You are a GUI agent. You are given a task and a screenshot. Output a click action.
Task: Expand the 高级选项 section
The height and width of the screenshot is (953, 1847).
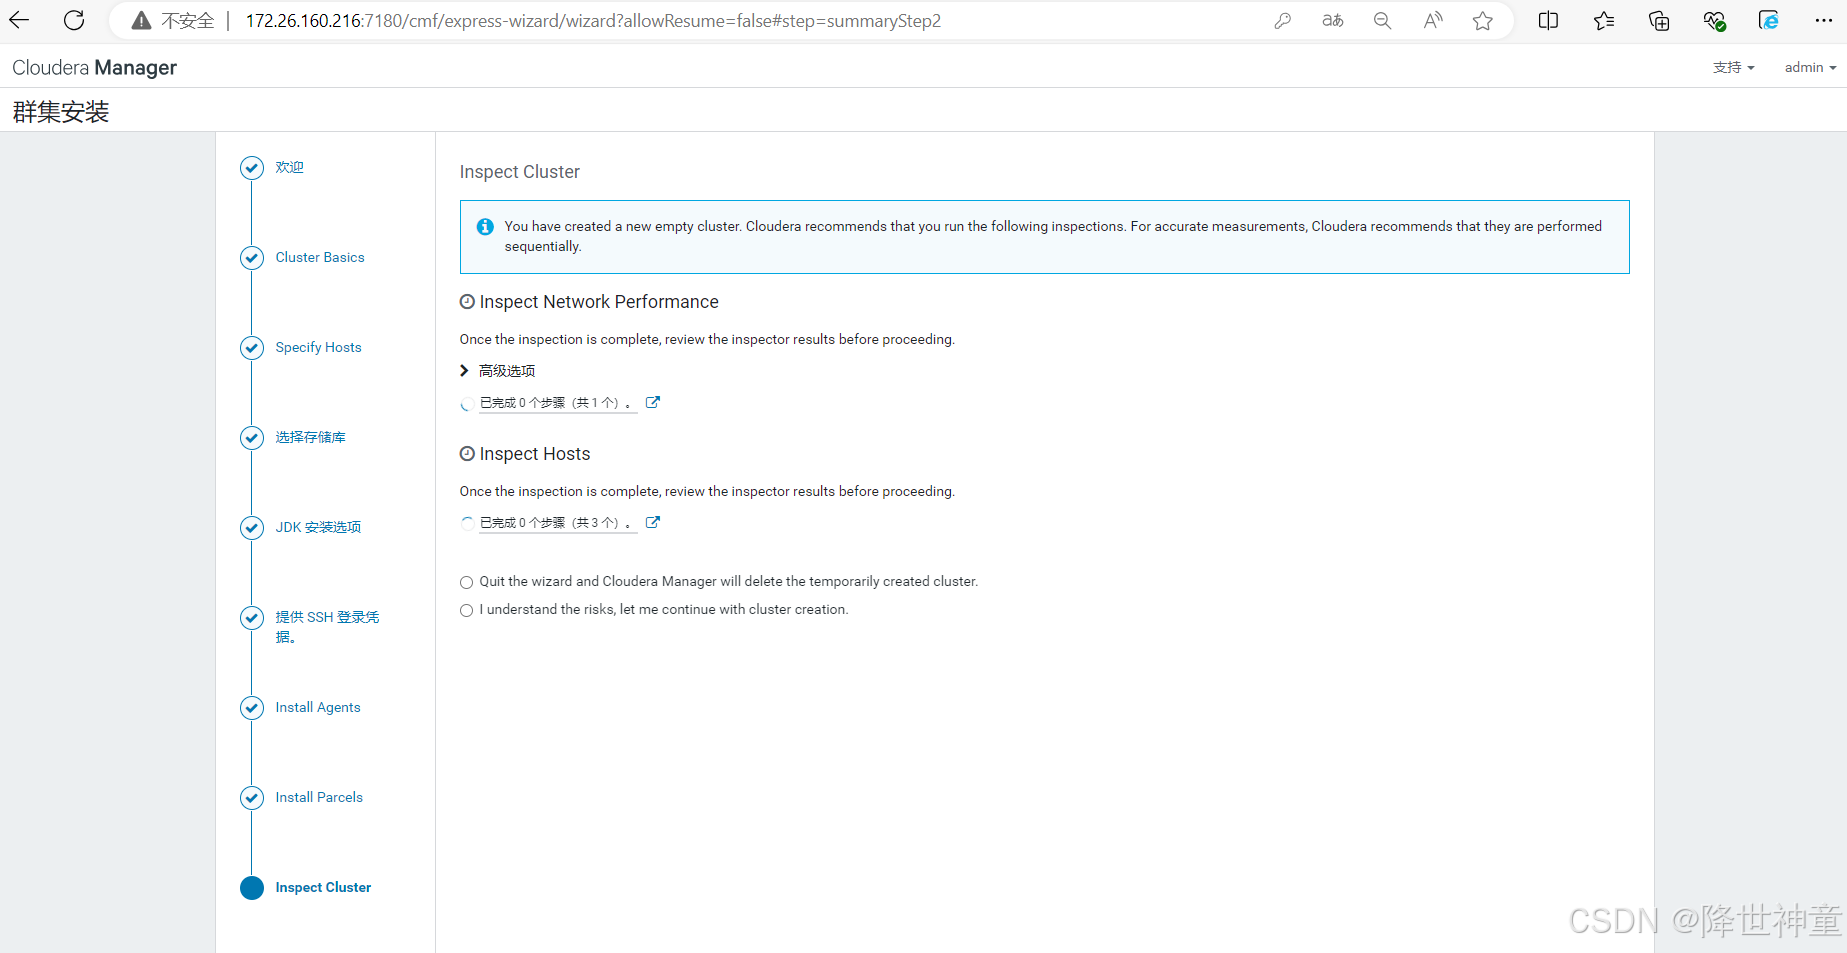point(497,371)
